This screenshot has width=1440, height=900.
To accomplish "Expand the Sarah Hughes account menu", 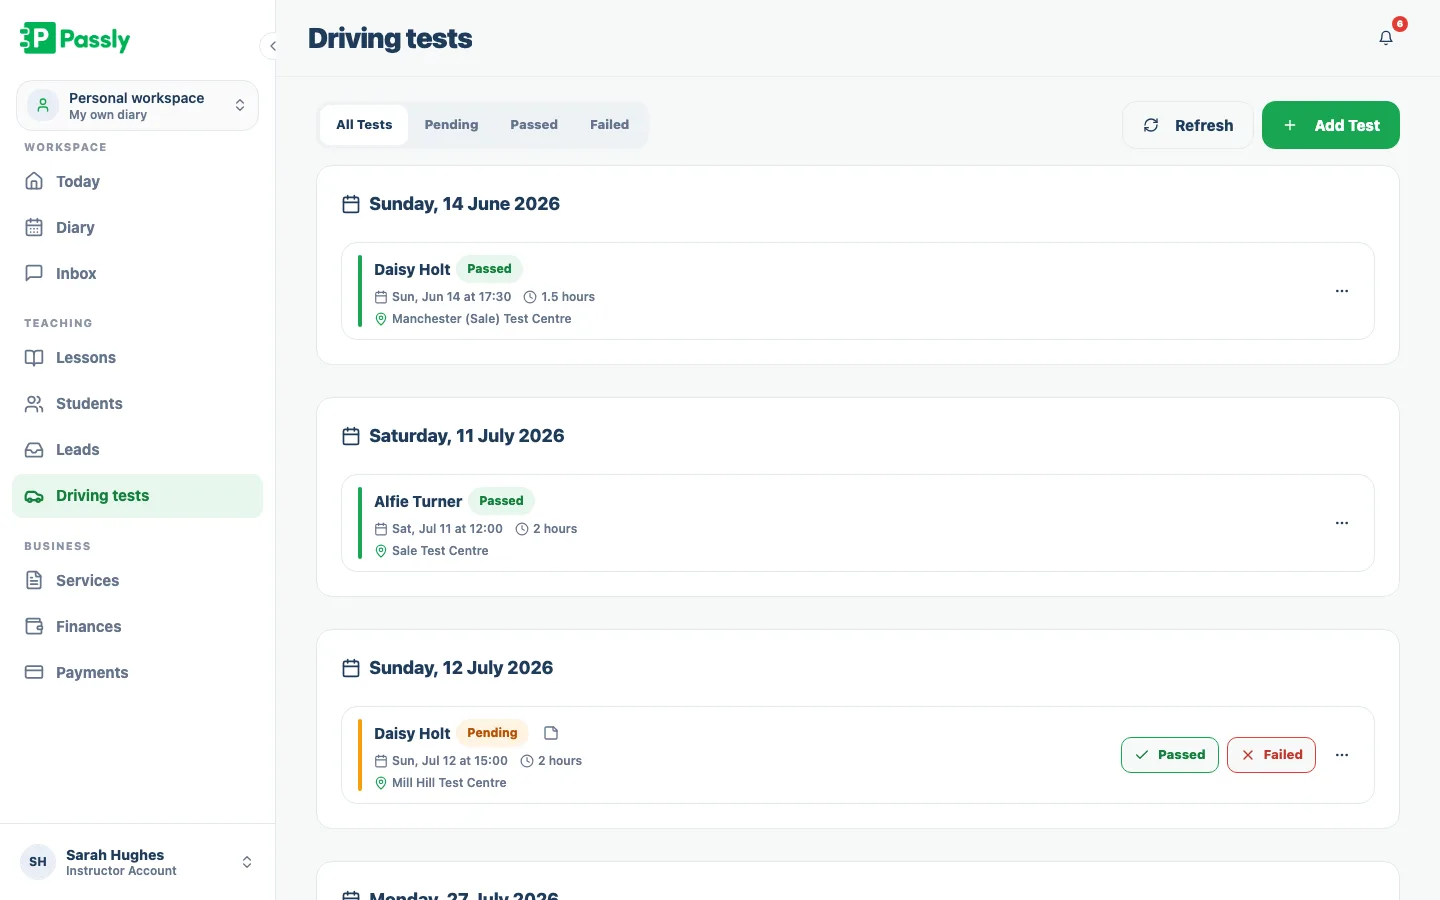I will click(x=138, y=862).
